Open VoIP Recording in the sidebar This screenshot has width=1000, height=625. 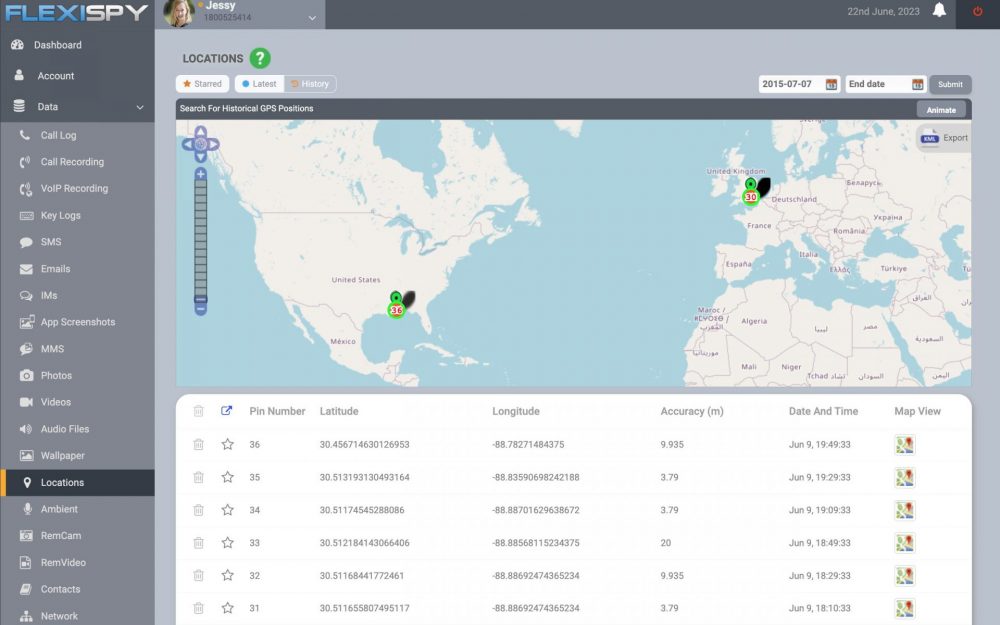(77, 189)
